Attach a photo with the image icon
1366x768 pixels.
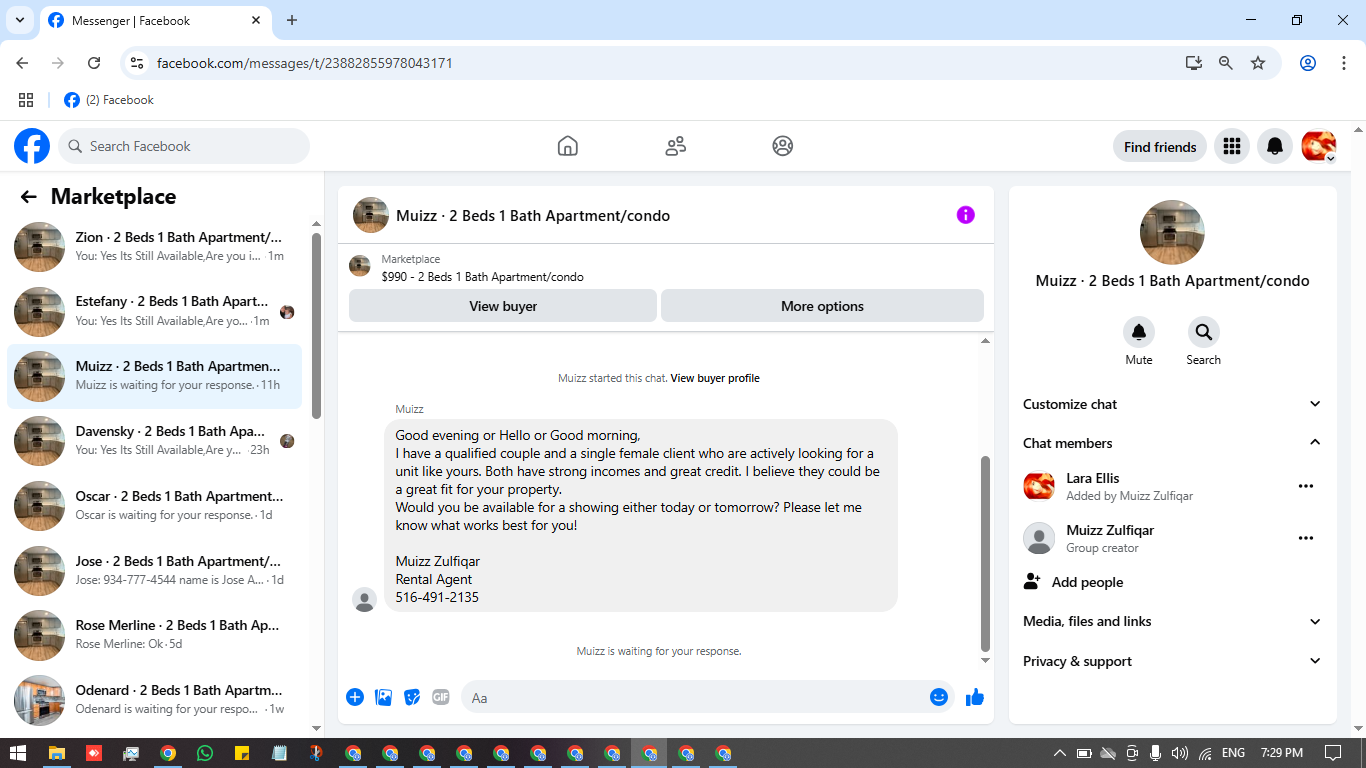point(383,697)
